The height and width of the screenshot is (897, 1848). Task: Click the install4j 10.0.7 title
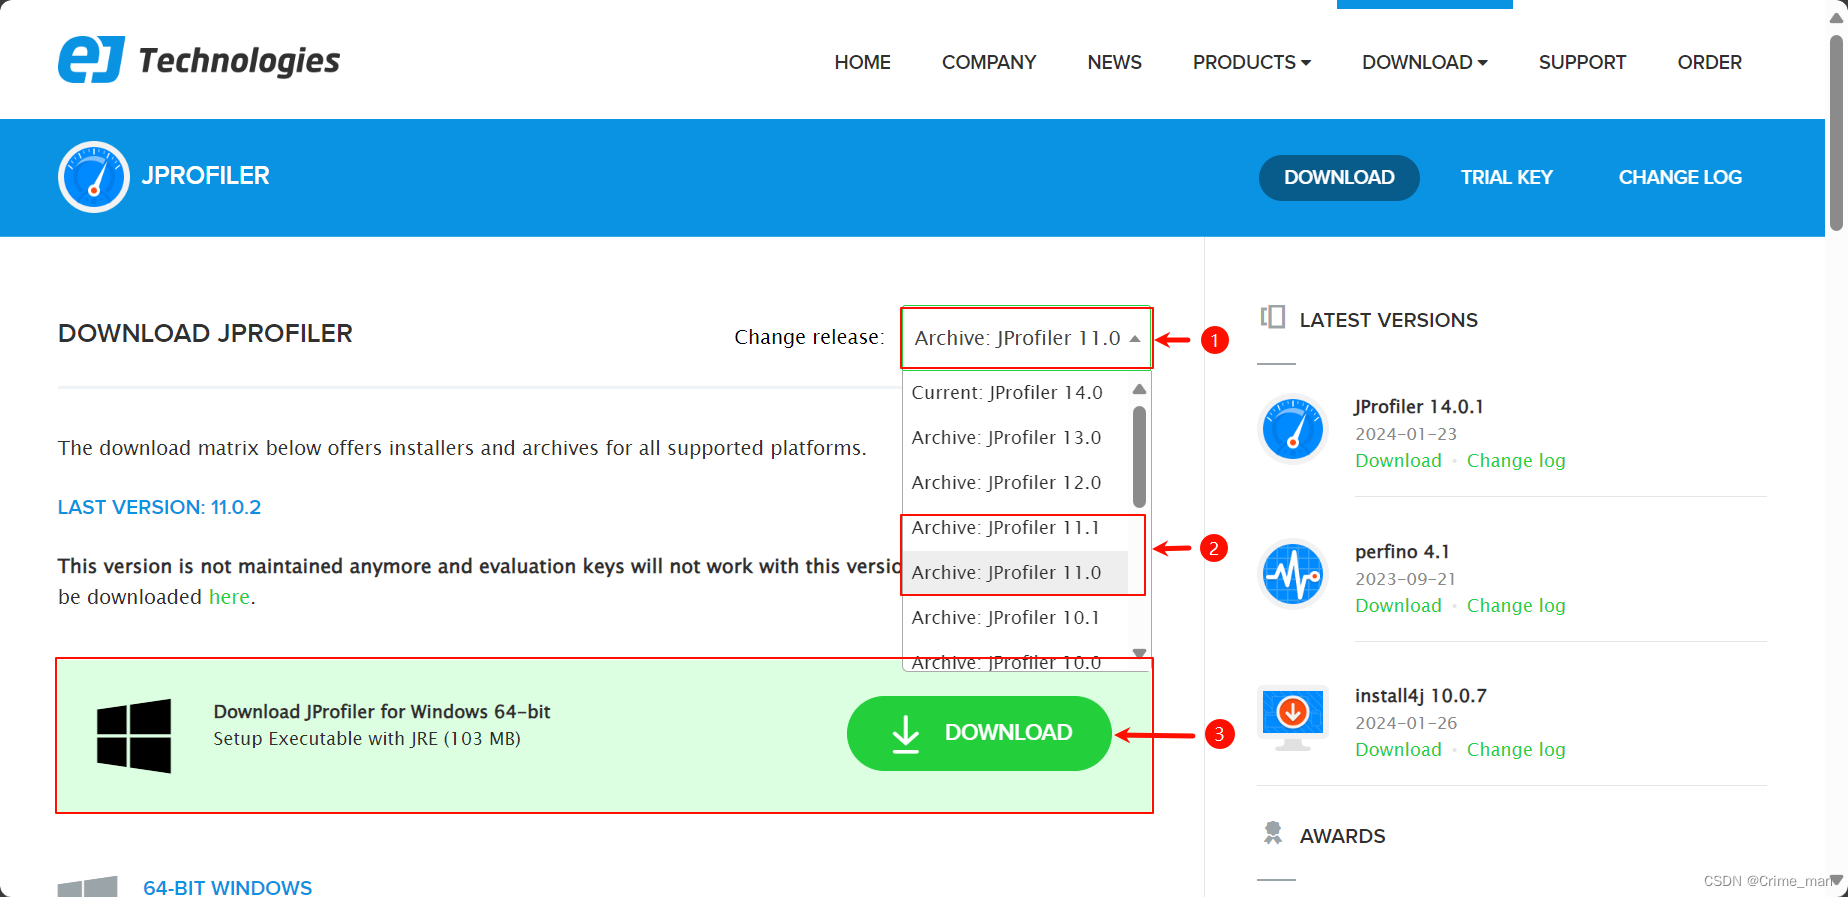(1420, 696)
